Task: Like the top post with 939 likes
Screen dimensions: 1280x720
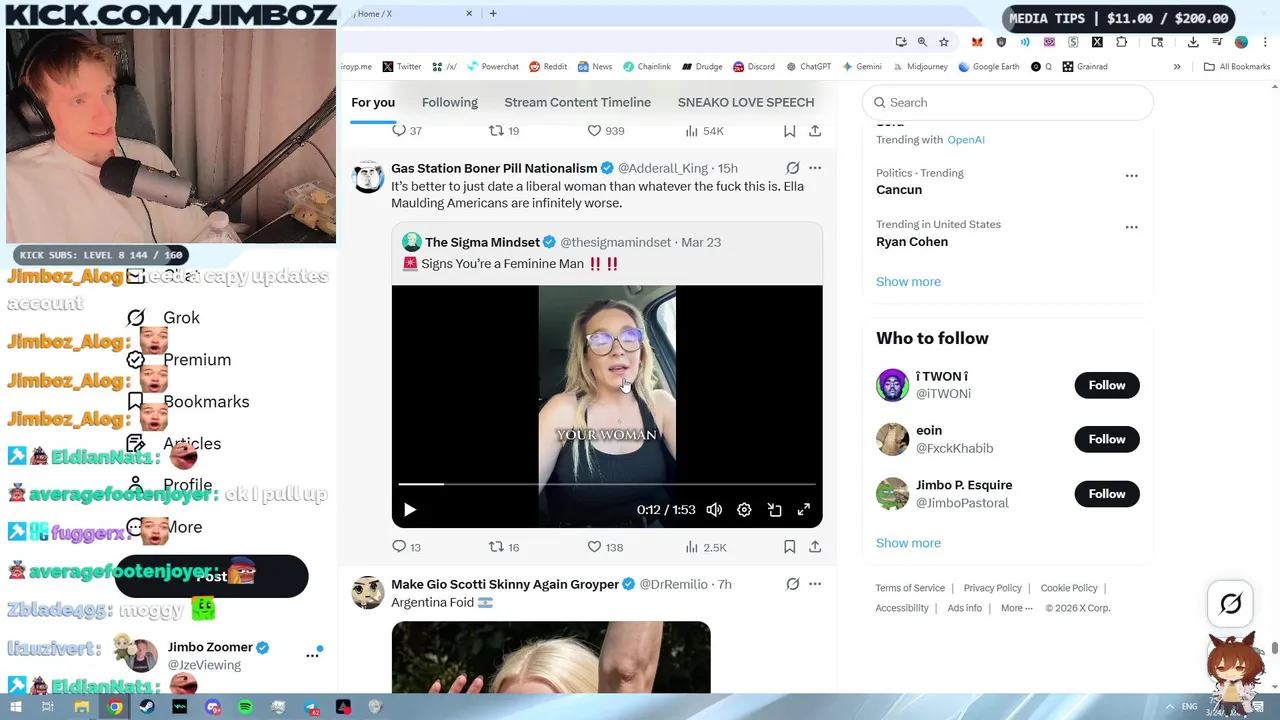Action: [605, 131]
